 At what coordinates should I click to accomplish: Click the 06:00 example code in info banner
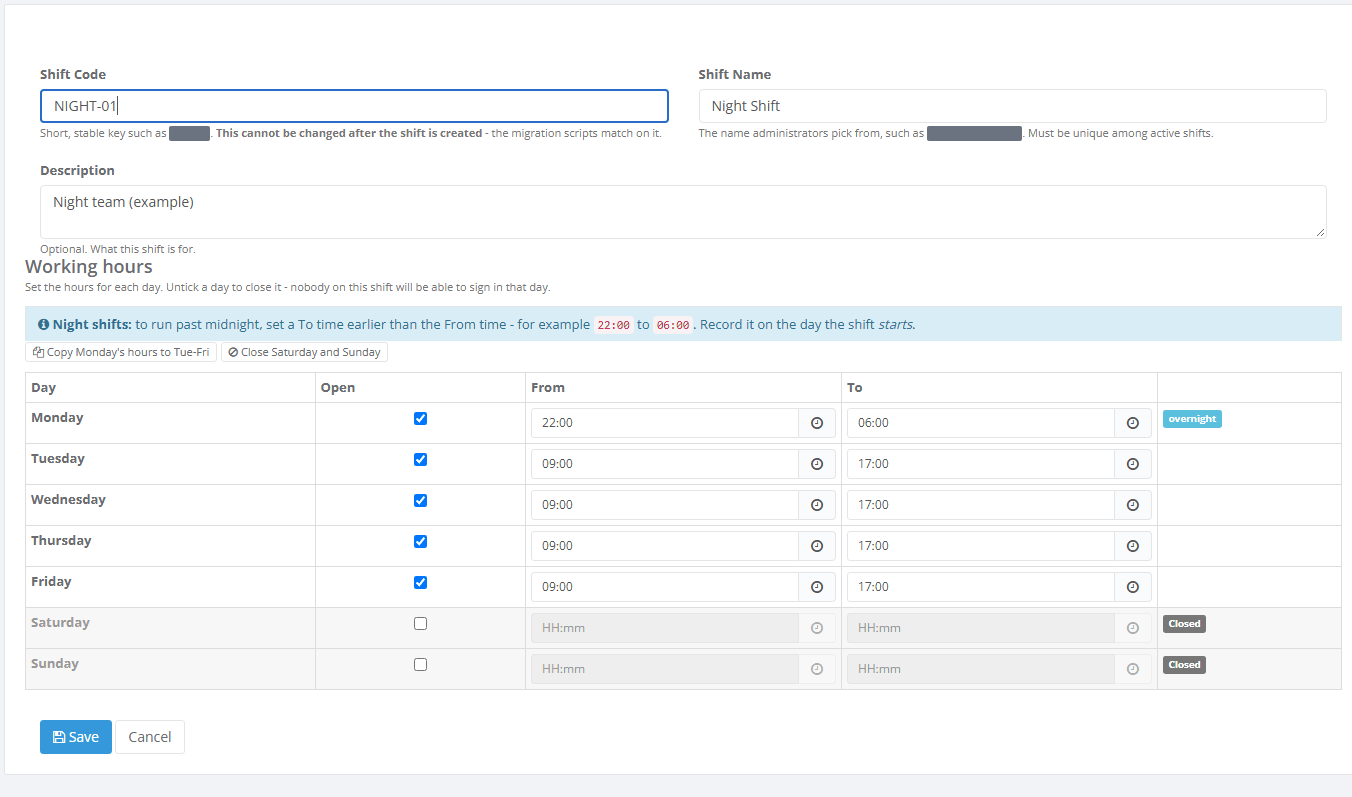click(x=673, y=325)
